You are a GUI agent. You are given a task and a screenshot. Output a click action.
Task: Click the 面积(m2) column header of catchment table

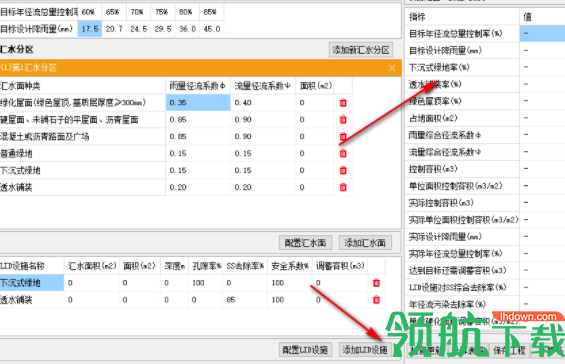pyautogui.click(x=316, y=86)
